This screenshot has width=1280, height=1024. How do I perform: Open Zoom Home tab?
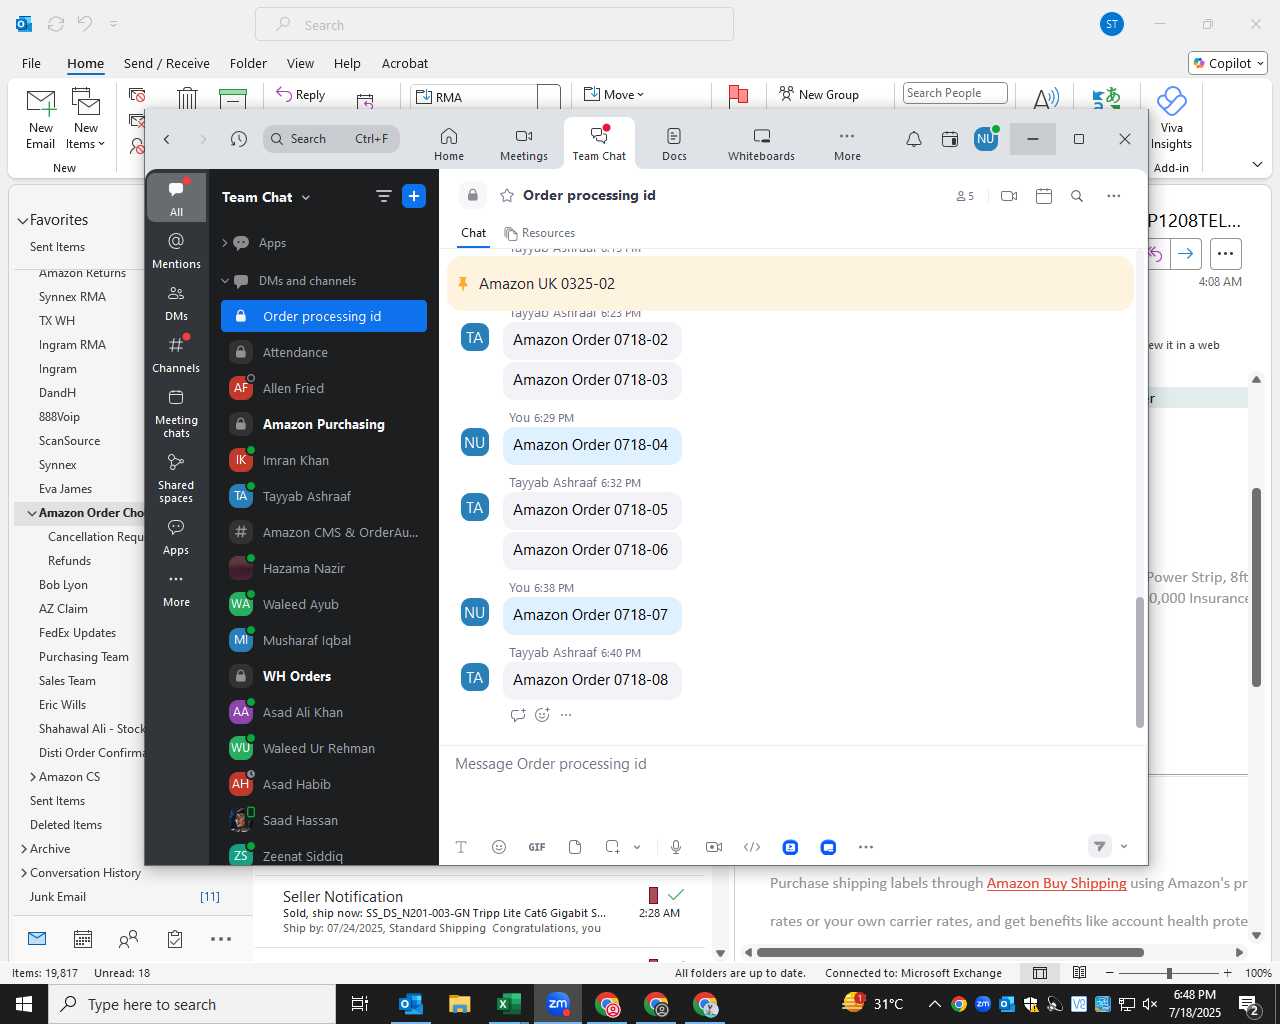click(449, 143)
